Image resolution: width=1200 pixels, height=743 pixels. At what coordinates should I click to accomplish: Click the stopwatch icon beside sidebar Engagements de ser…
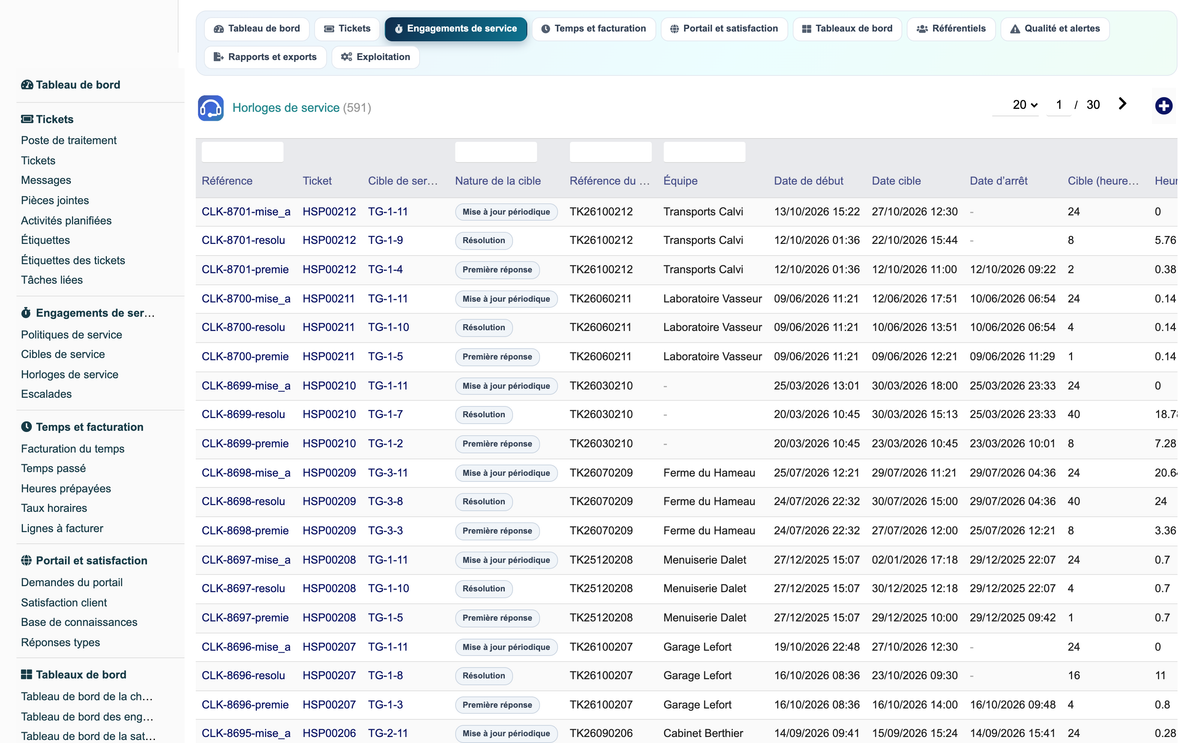pyautogui.click(x=27, y=313)
